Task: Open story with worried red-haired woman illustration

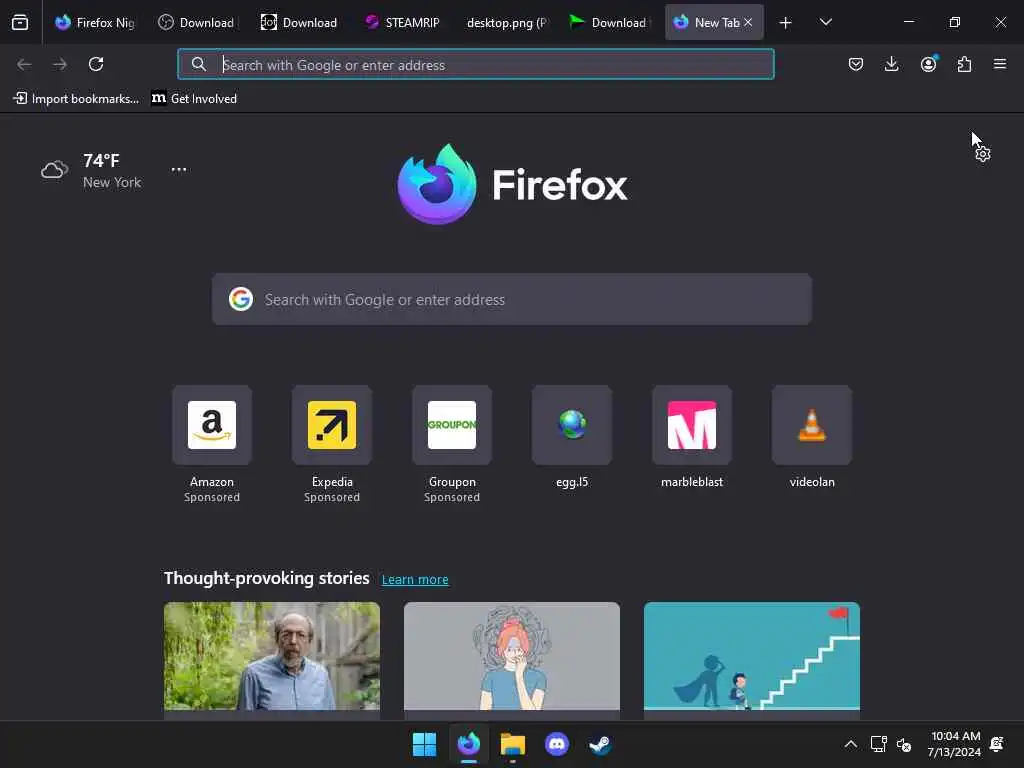Action: pos(512,660)
